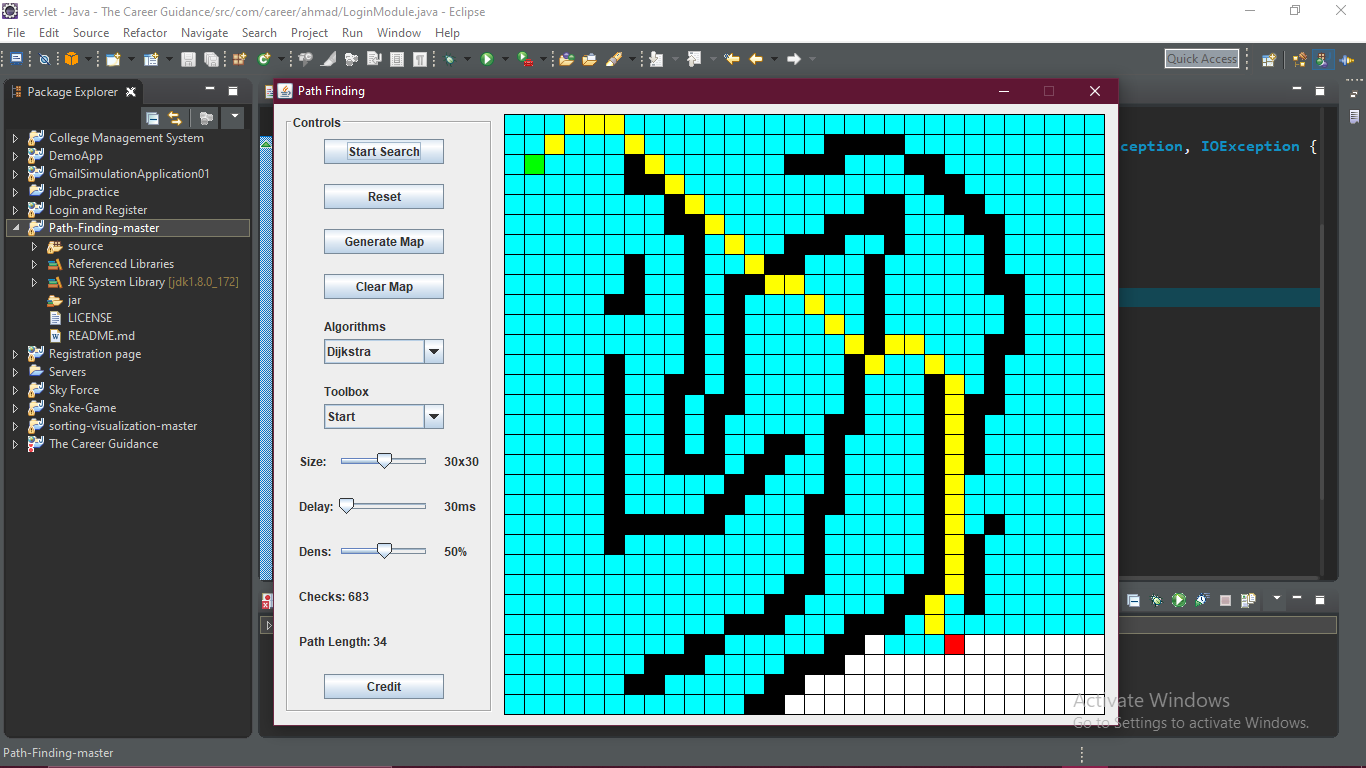Click the green Run icon in the Servers view toolbar

[1179, 600]
